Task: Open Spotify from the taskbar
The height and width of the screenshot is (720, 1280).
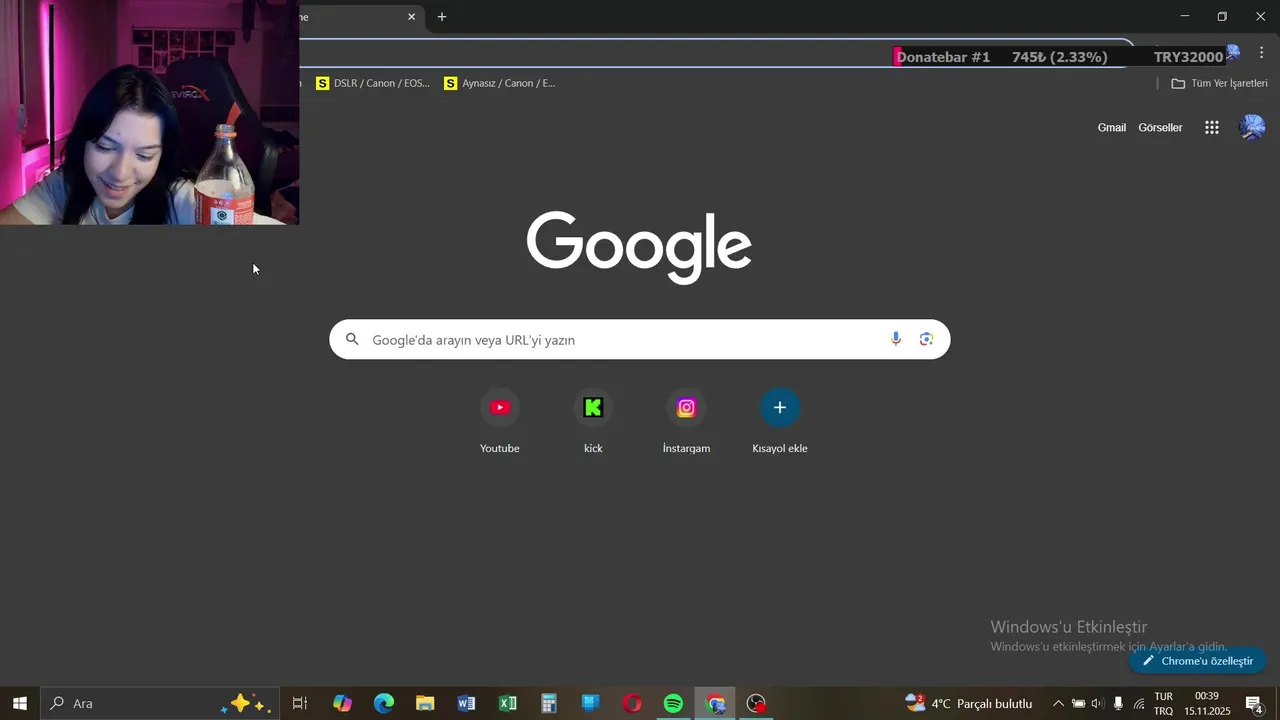Action: click(x=673, y=703)
